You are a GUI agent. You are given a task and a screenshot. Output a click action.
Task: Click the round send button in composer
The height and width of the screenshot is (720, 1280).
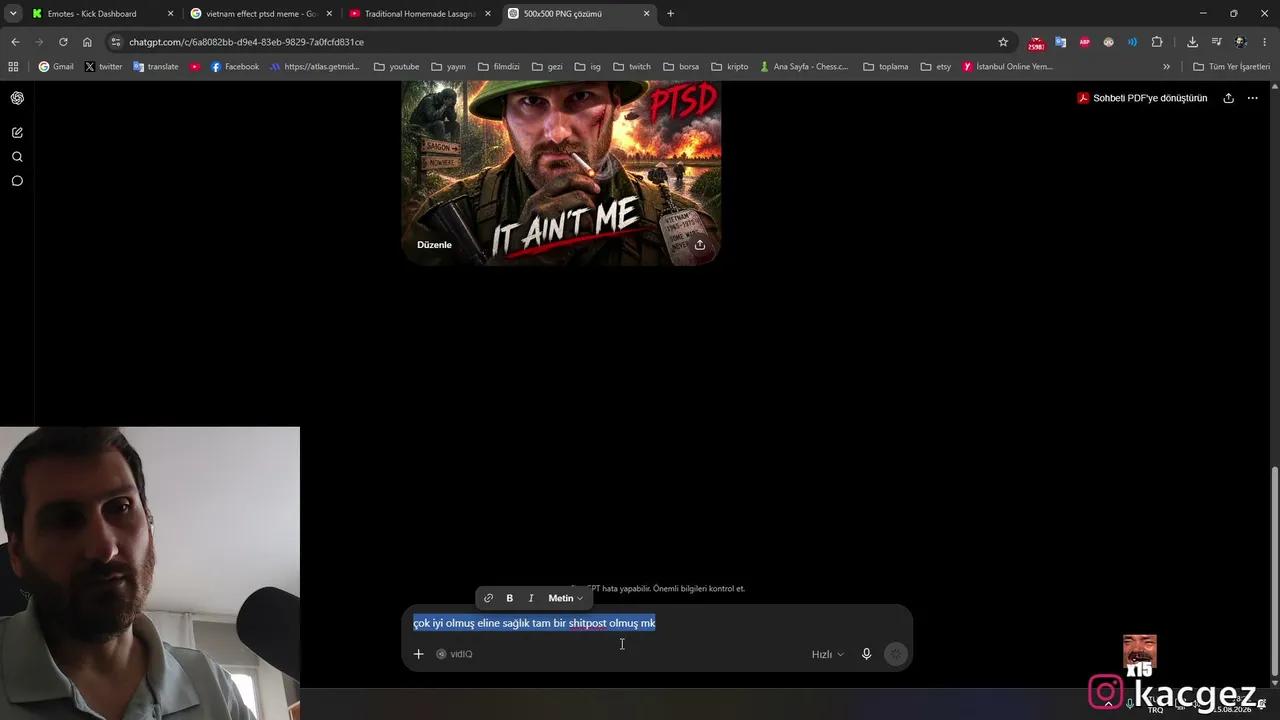pos(896,654)
